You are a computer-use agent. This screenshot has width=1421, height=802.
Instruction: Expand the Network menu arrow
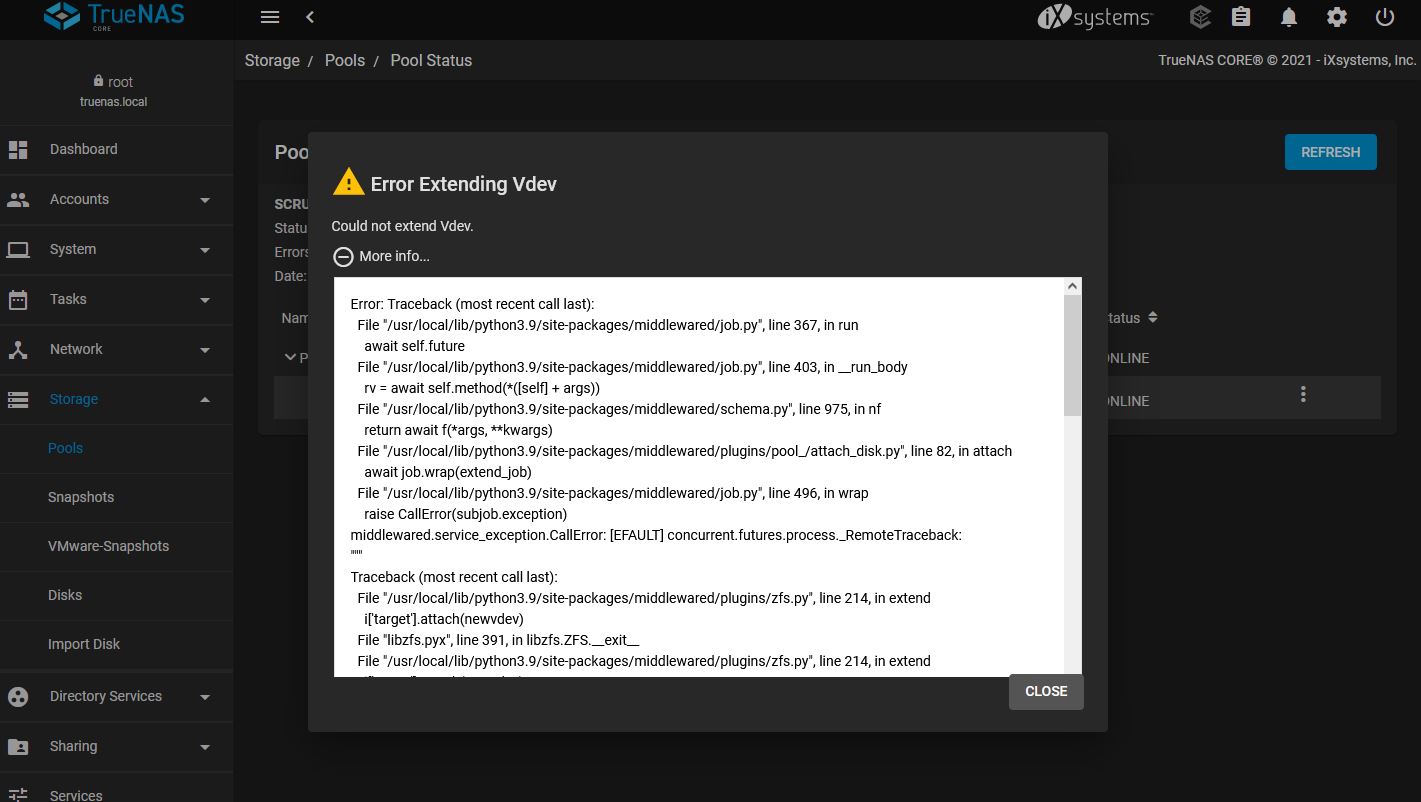coord(205,350)
